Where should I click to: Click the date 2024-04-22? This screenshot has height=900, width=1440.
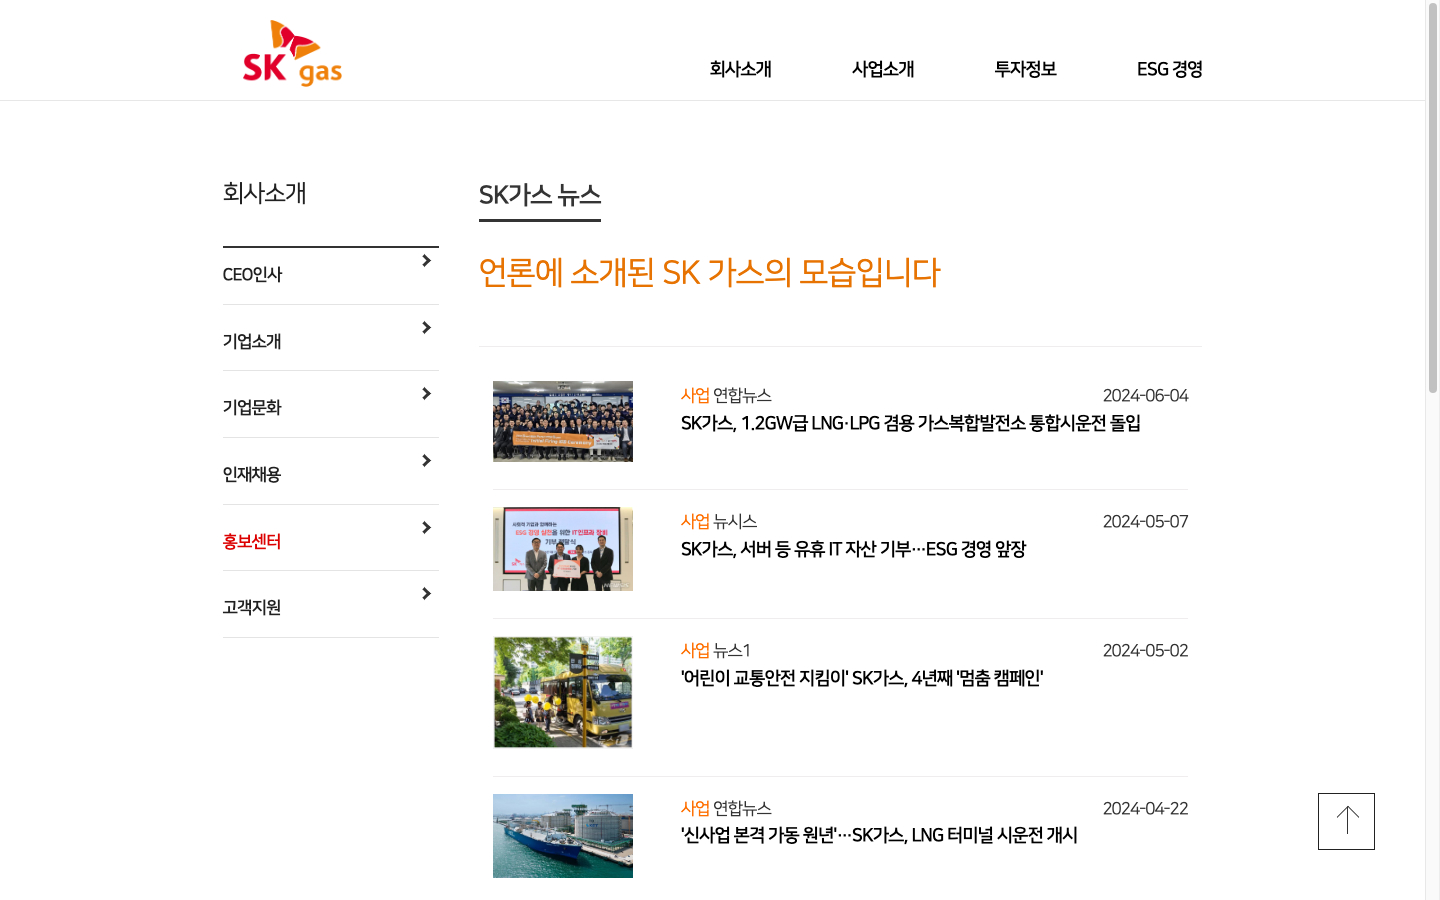(1145, 809)
